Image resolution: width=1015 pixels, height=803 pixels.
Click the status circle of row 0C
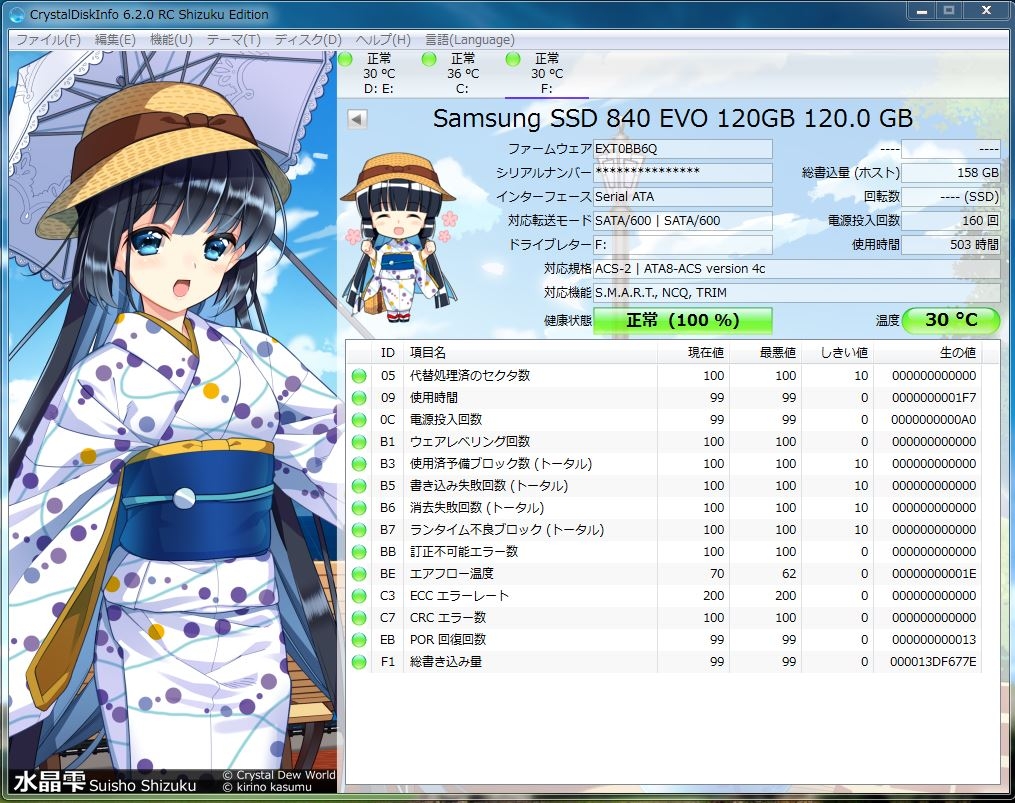pyautogui.click(x=359, y=420)
